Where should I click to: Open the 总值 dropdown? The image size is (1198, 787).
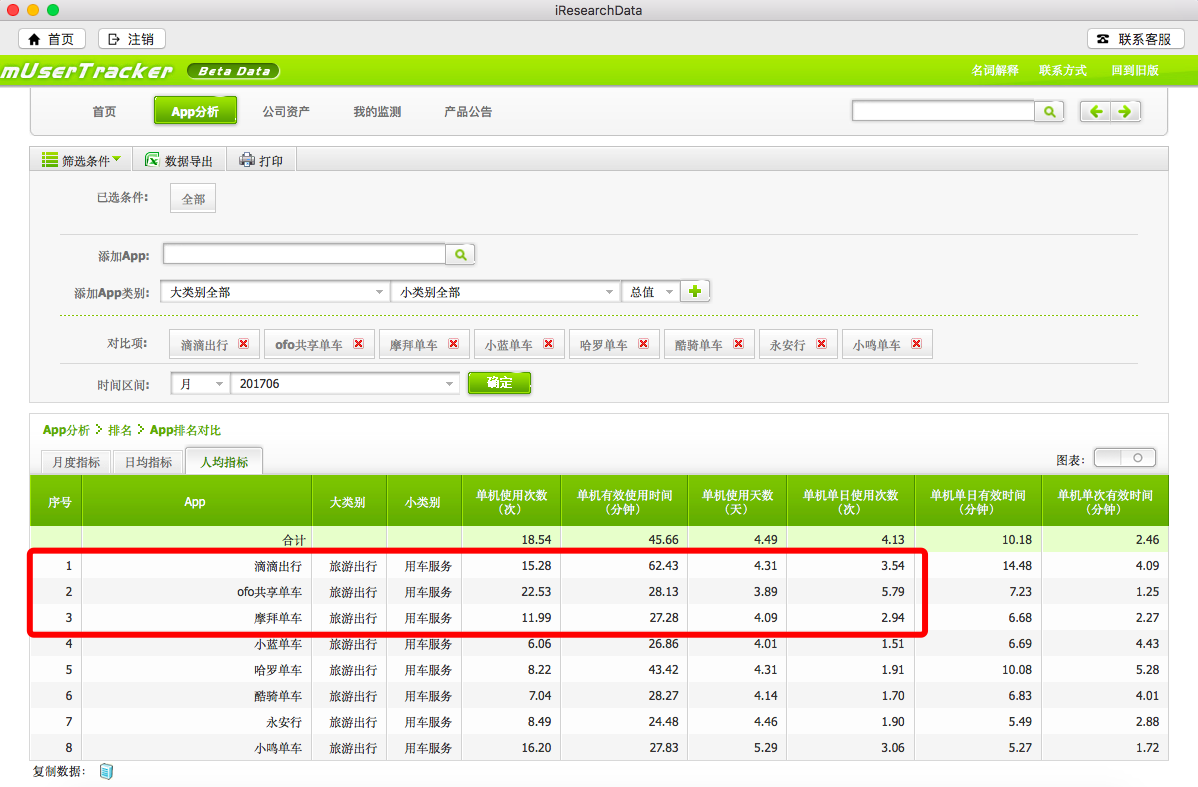[x=650, y=292]
